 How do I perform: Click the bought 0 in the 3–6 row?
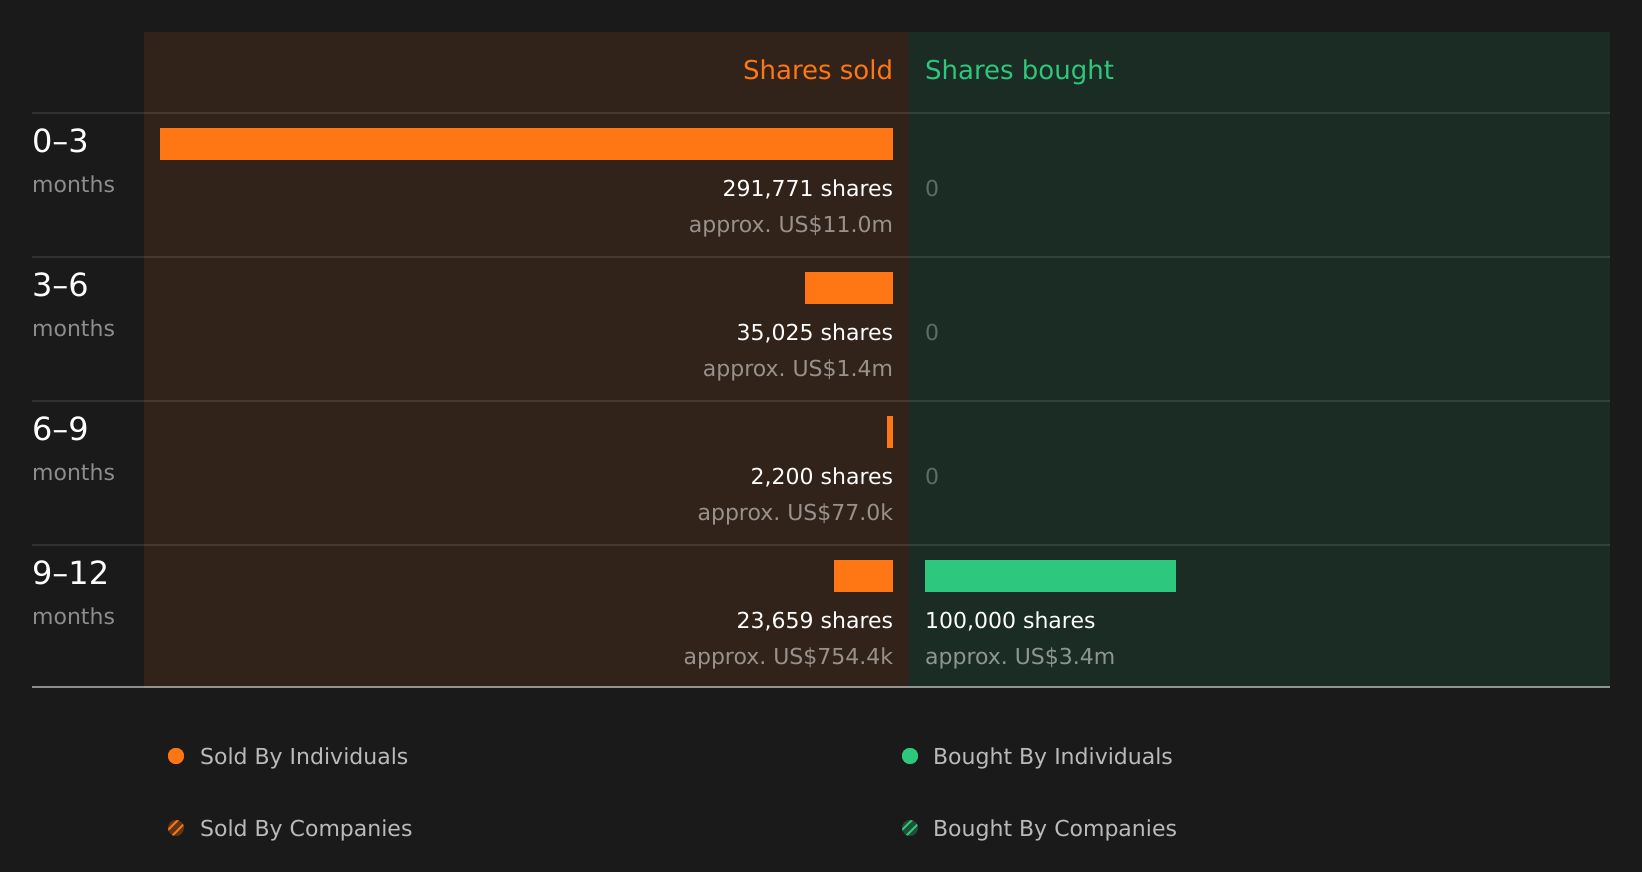click(x=932, y=333)
